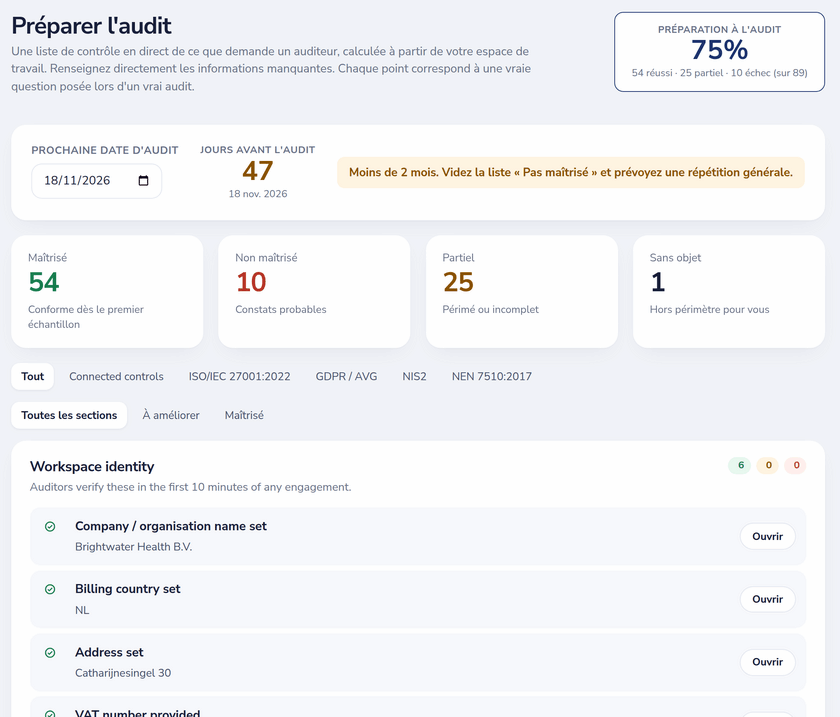
Task: Edit the next audit date field
Action: (x=96, y=181)
